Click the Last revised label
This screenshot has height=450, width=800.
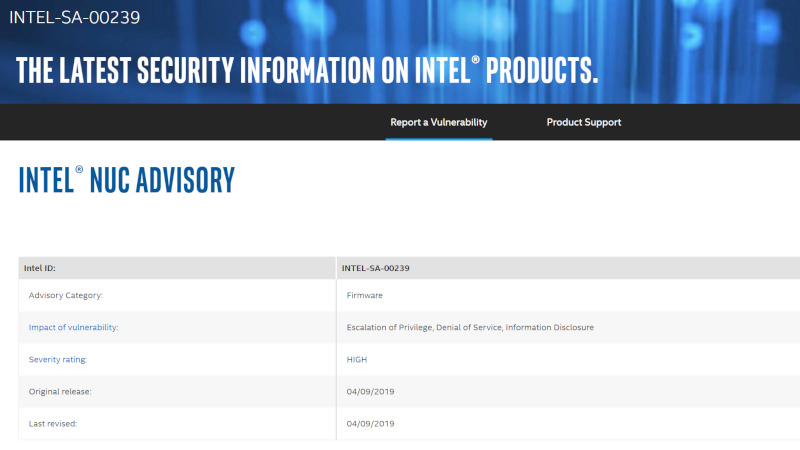click(x=53, y=423)
